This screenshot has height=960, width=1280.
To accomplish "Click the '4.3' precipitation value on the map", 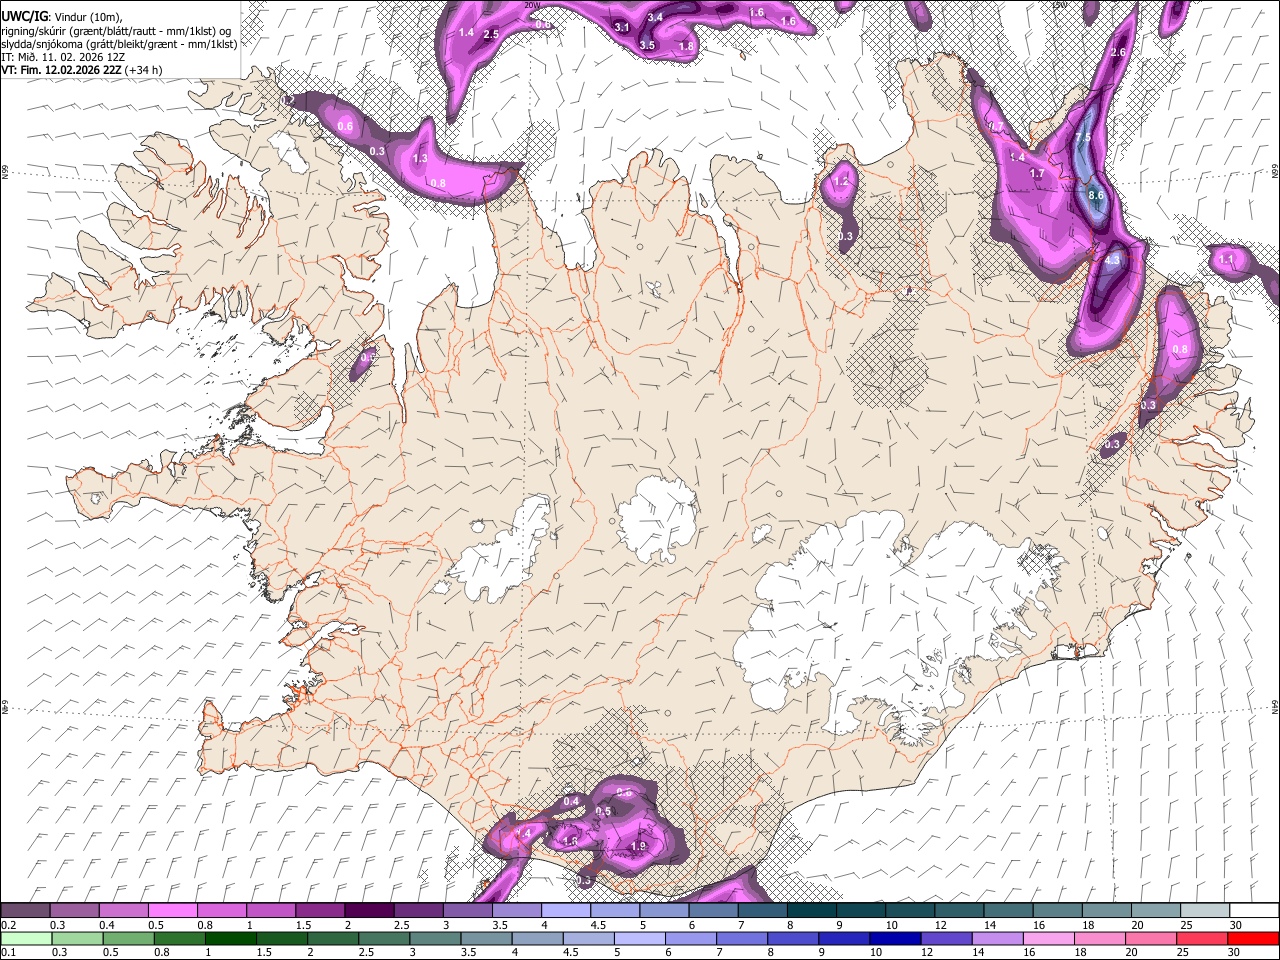I will tap(1111, 260).
